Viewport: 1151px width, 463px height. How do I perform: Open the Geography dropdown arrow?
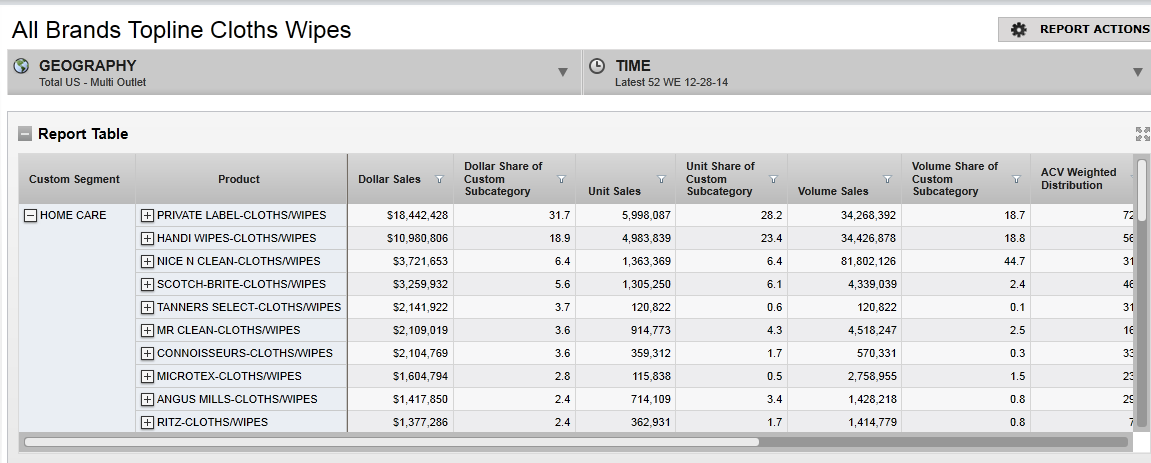[563, 72]
